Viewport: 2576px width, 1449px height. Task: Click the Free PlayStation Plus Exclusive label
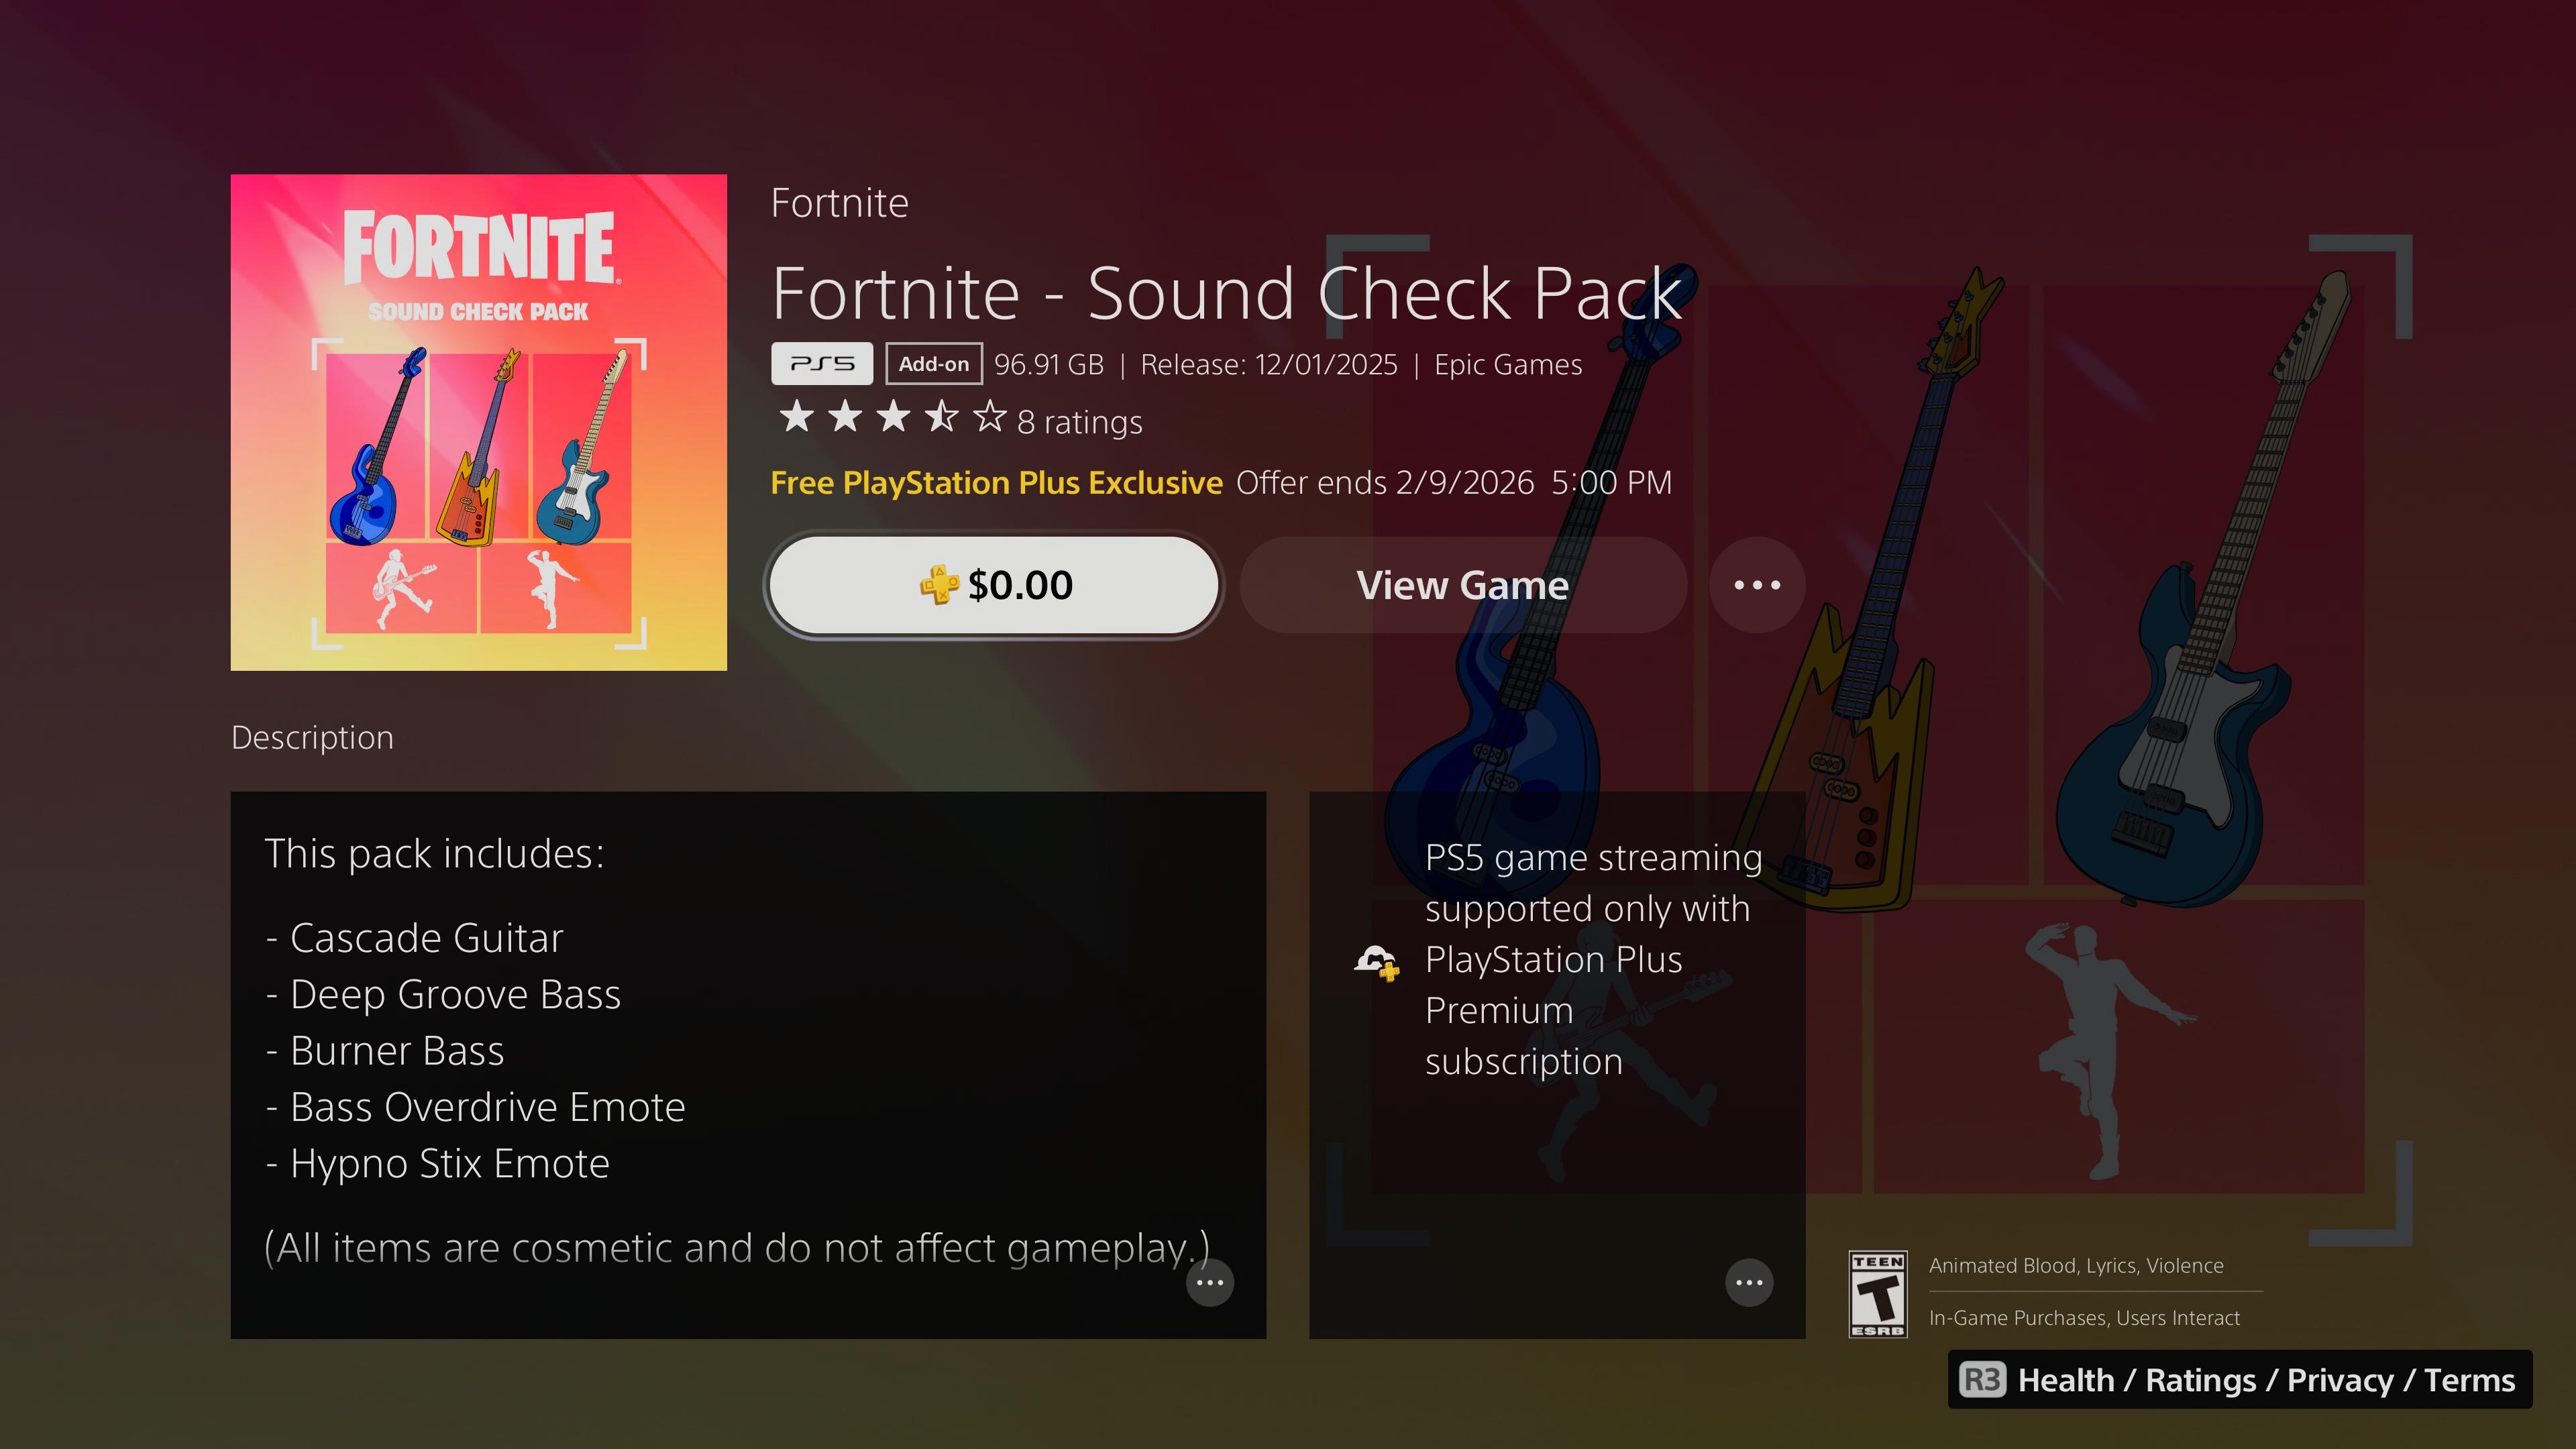[x=997, y=483]
